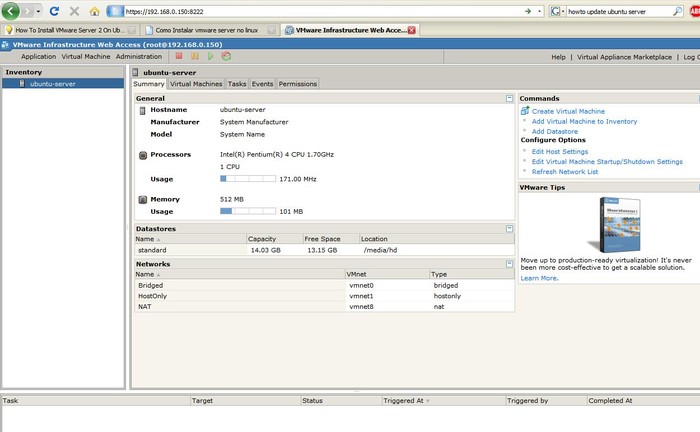Go to browser home page icon

pyautogui.click(x=94, y=11)
